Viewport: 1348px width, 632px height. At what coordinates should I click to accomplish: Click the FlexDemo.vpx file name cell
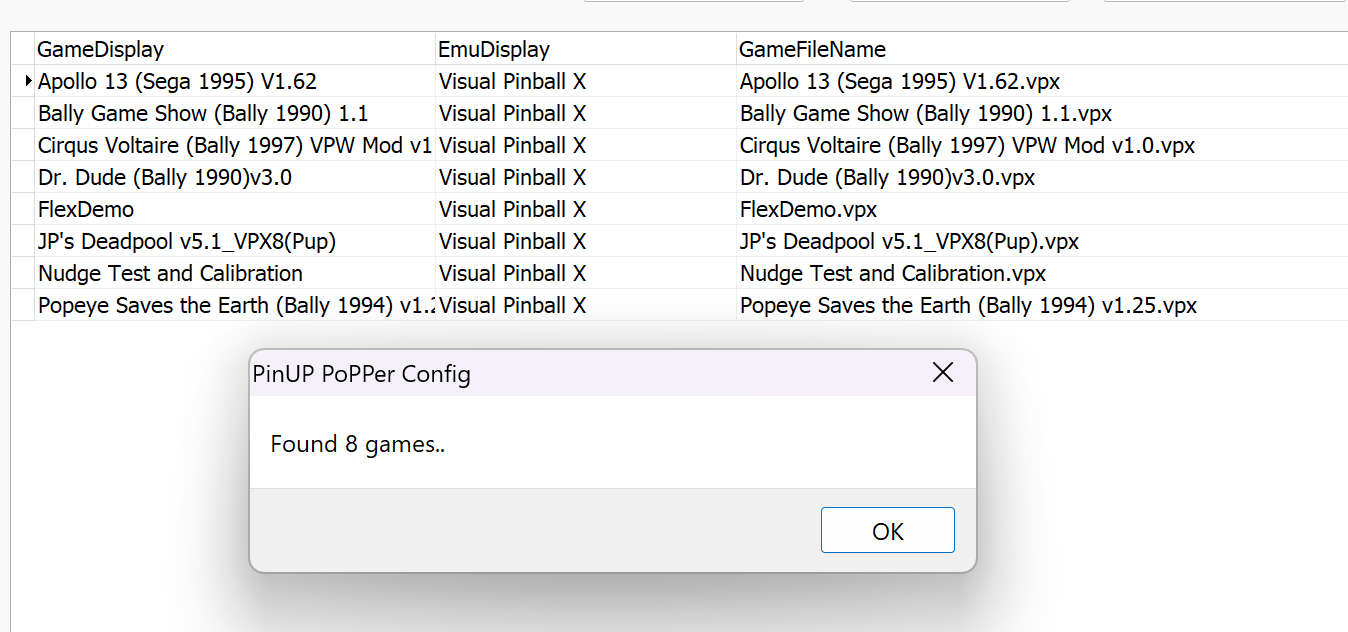click(808, 210)
